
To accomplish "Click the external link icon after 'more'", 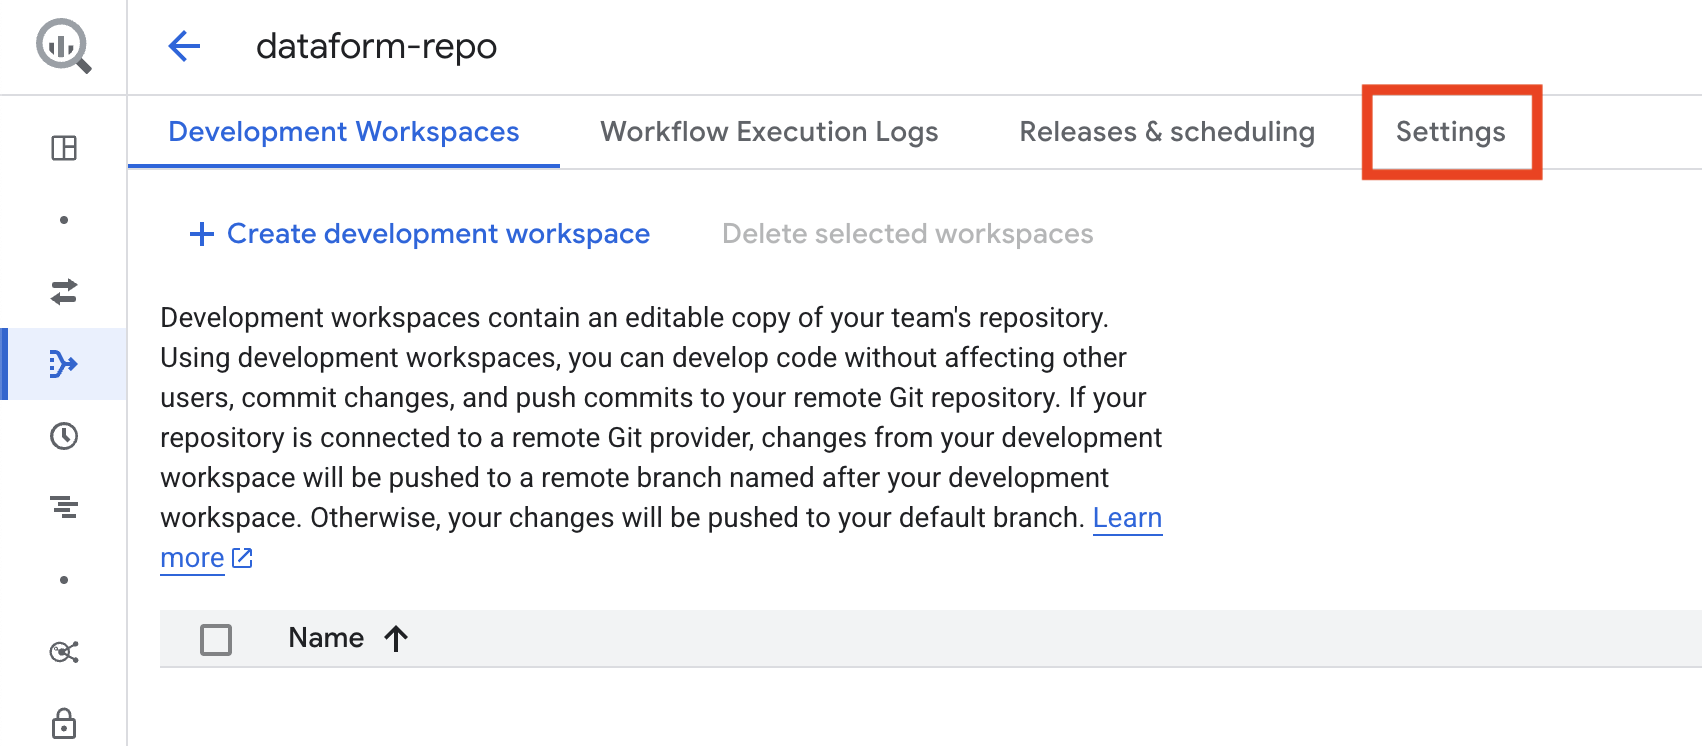I will point(242,558).
